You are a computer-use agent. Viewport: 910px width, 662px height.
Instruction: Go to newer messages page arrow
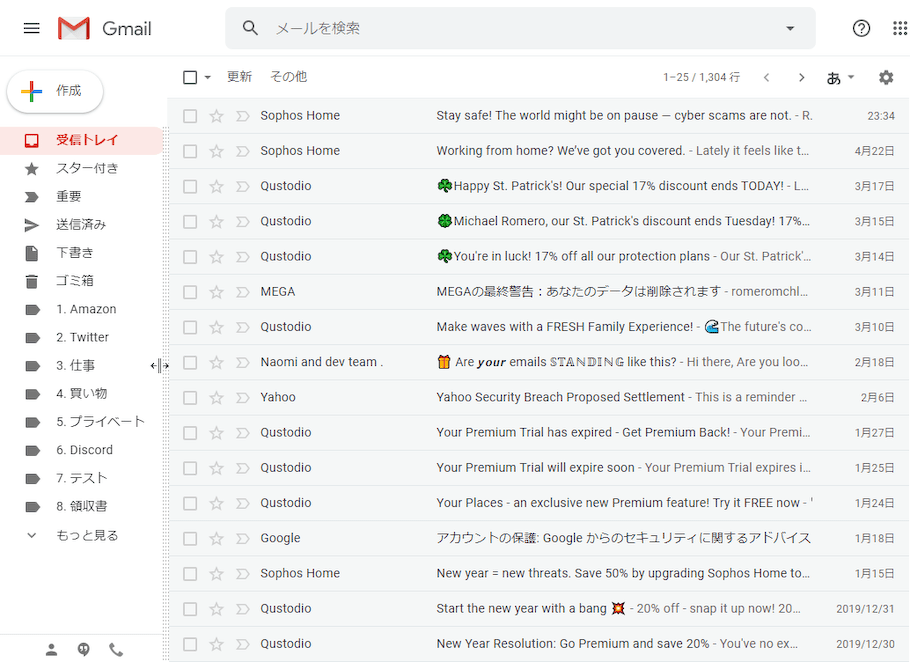click(x=767, y=77)
